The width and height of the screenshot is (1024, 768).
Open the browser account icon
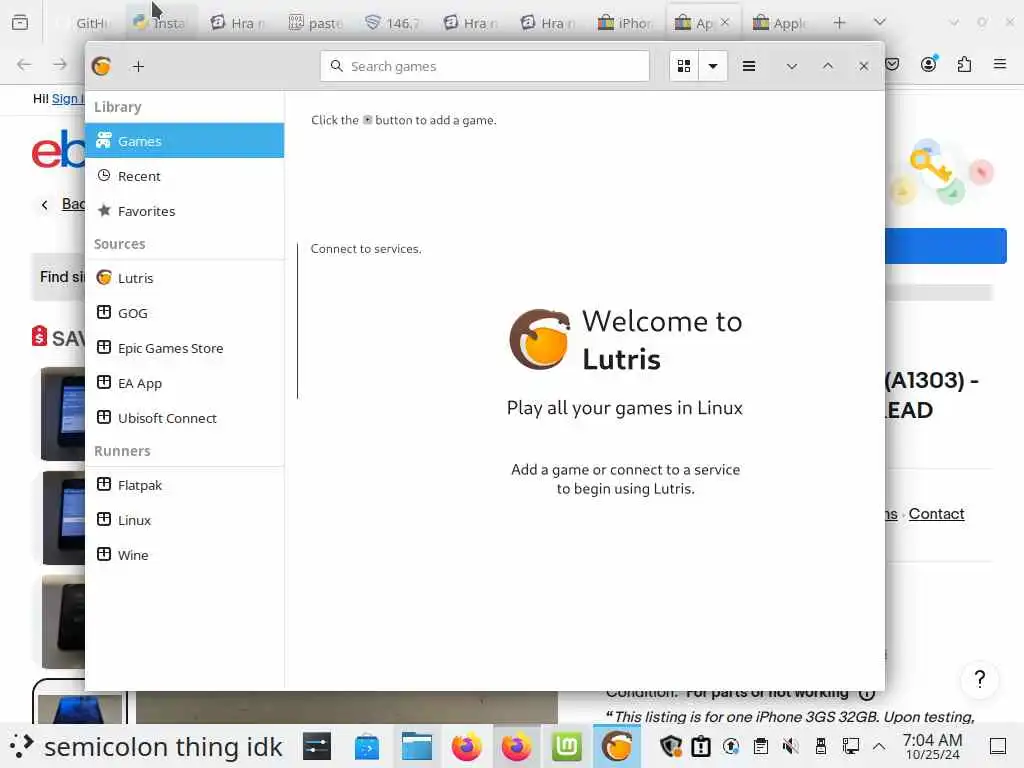[928, 64]
